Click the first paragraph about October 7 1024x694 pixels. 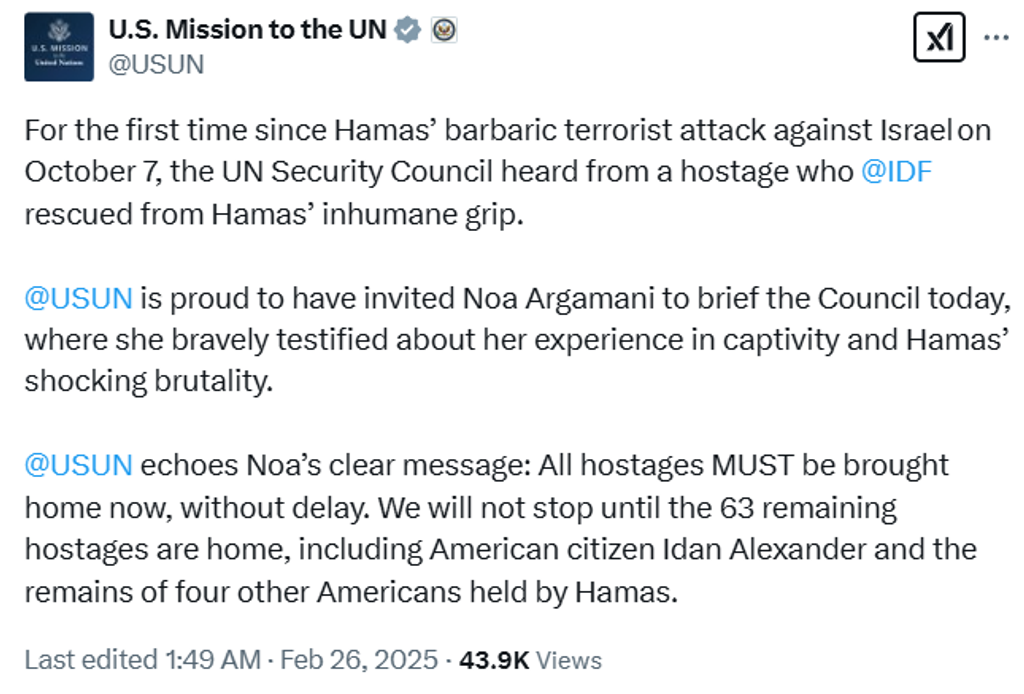tap(508, 172)
